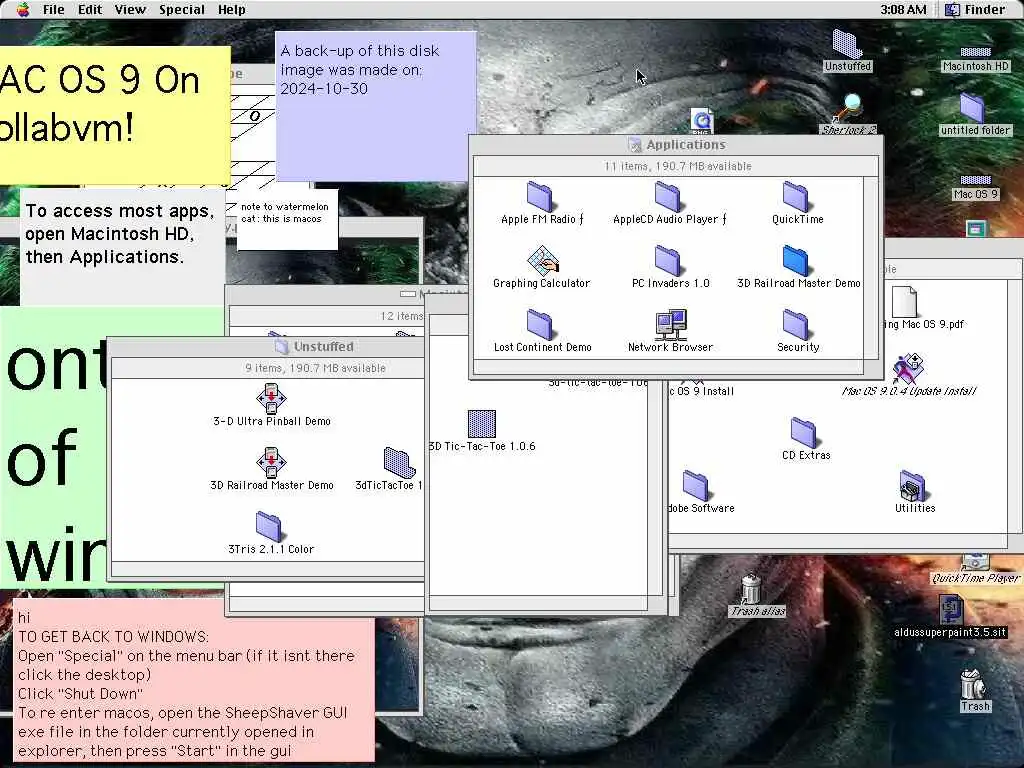Click the yellow Mac OS 9 sticky note
Viewport: 1024px width, 768px height.
(x=115, y=115)
